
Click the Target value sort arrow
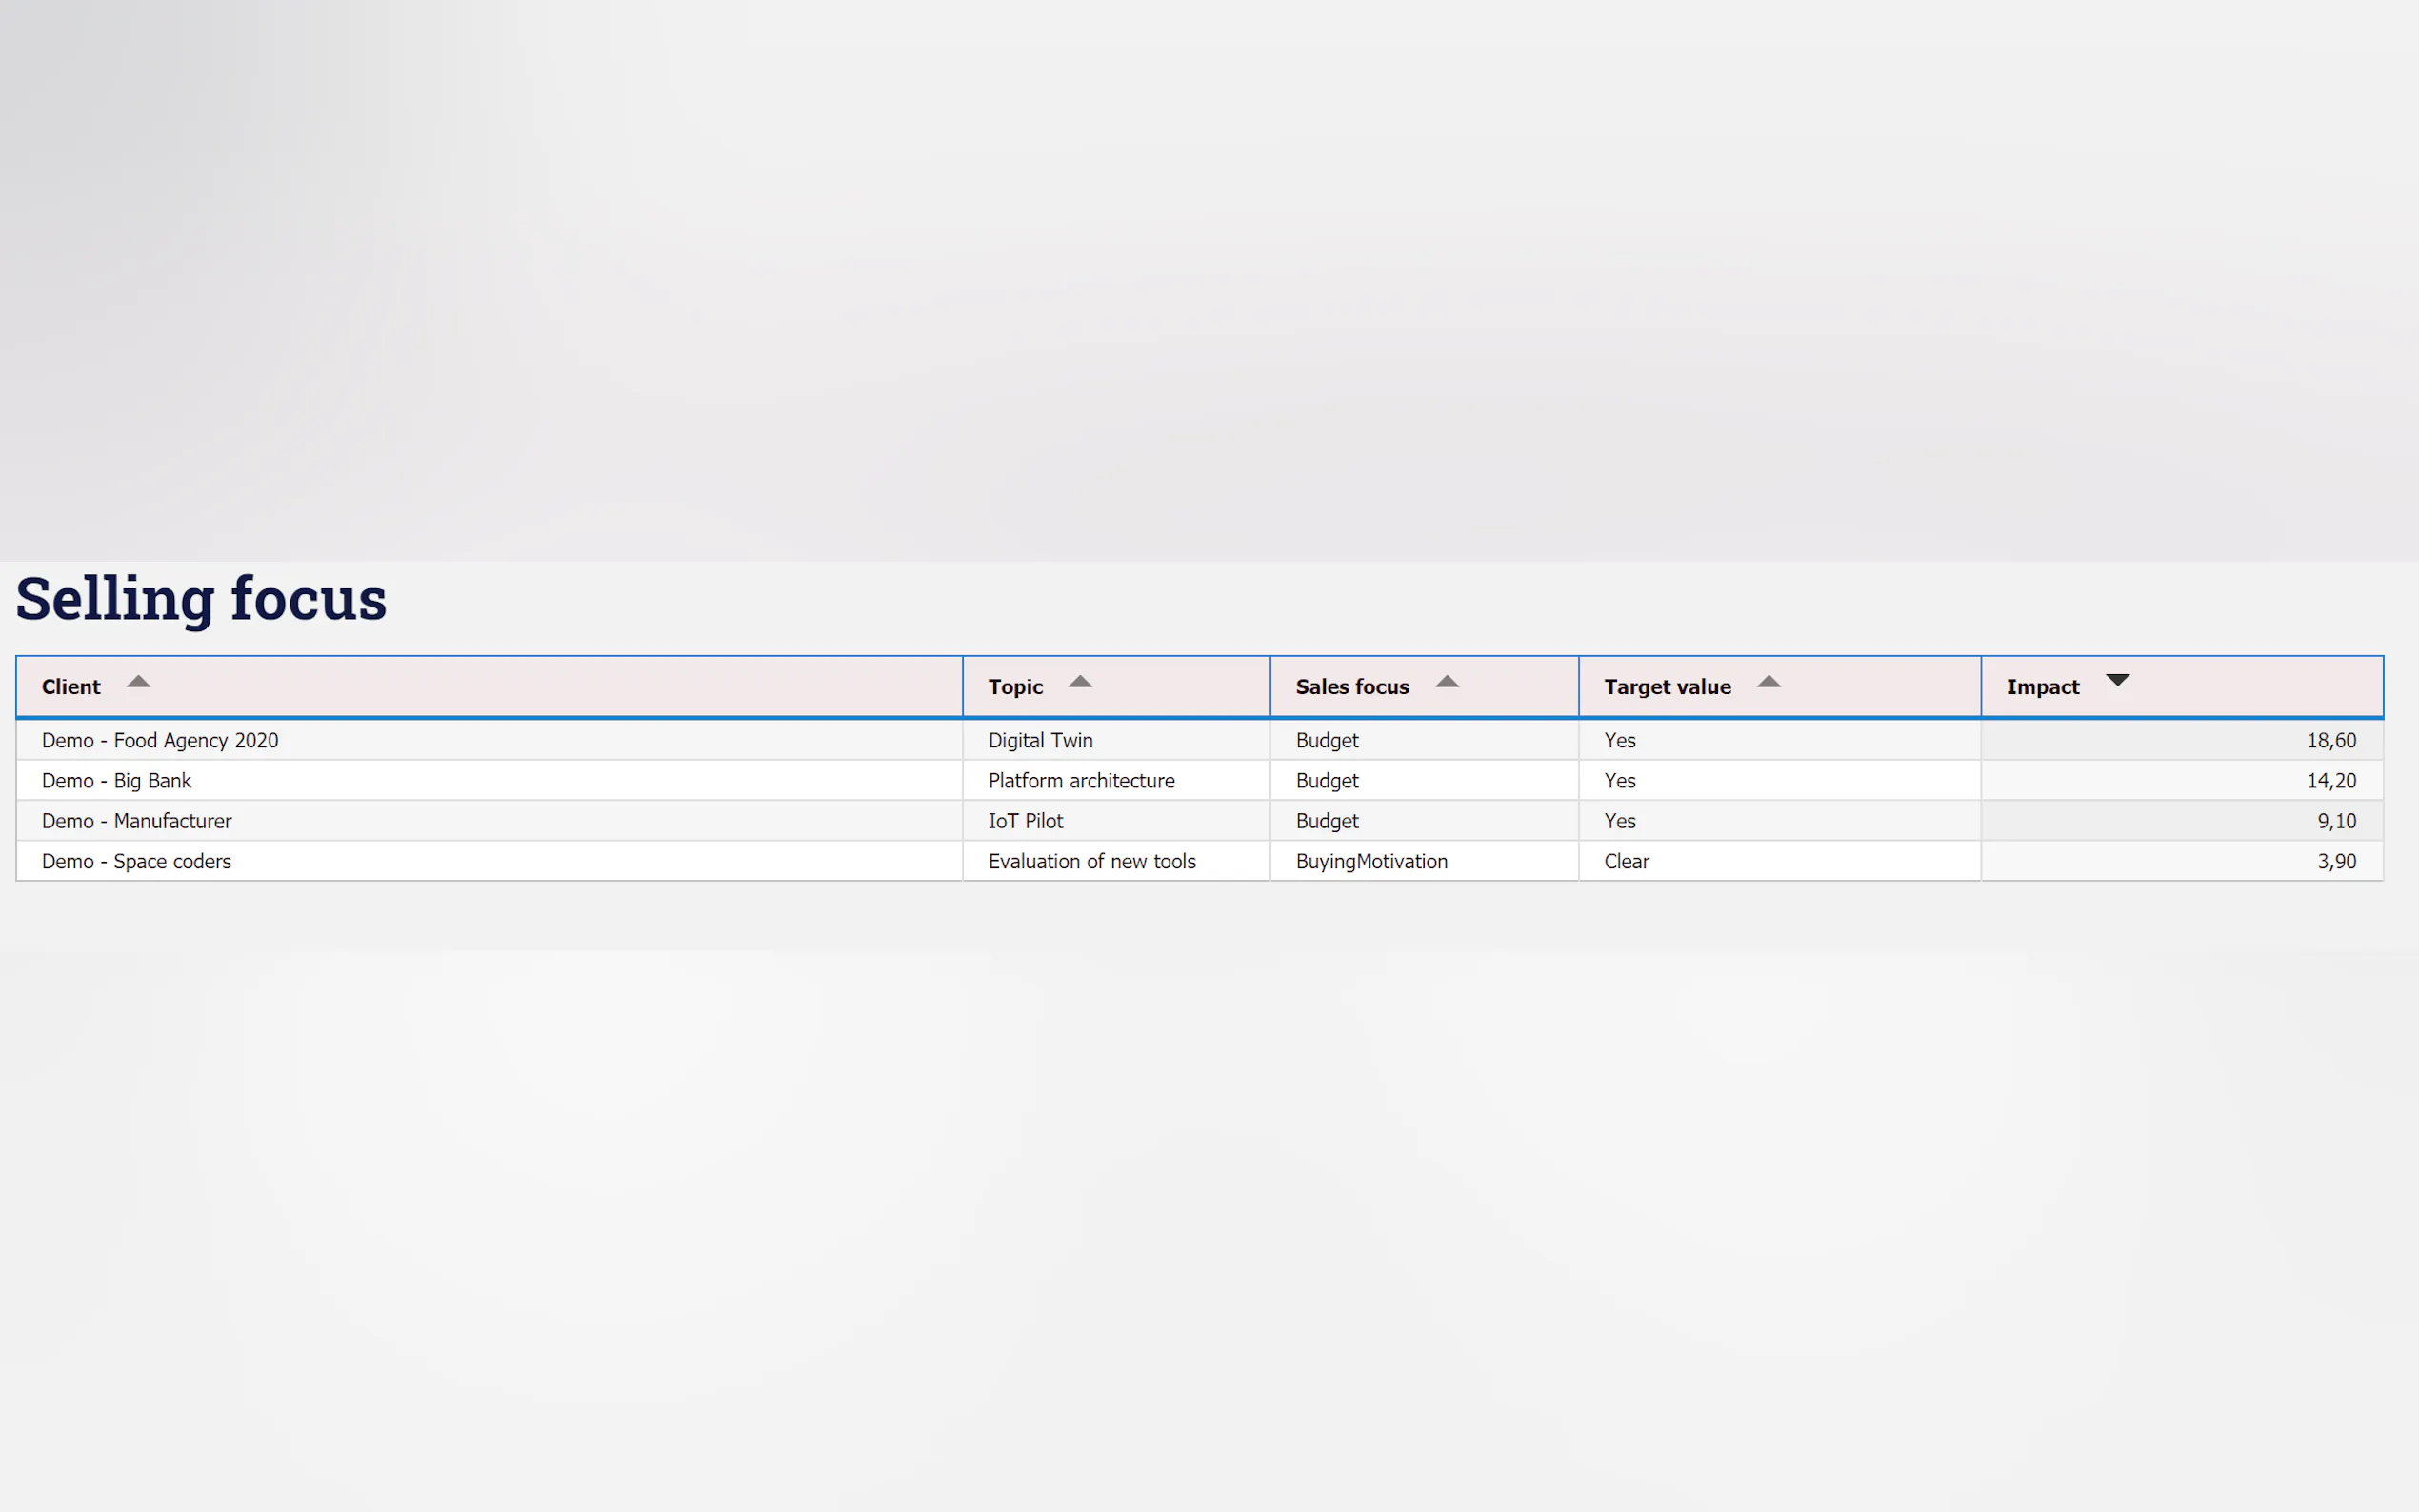click(x=1769, y=682)
